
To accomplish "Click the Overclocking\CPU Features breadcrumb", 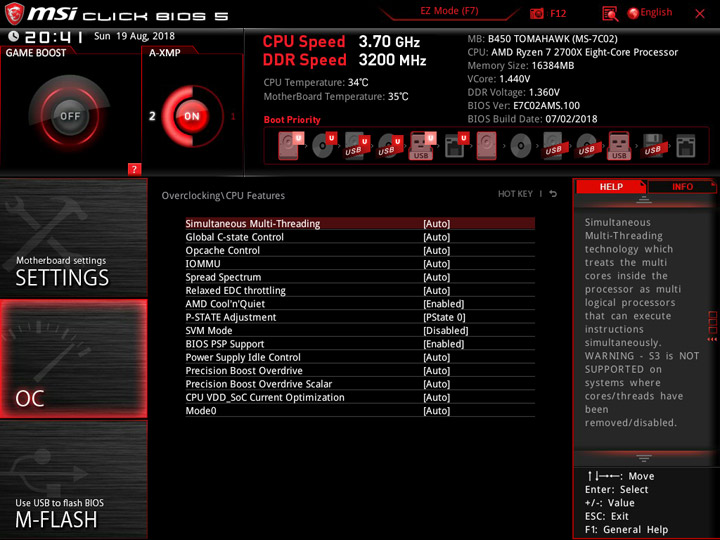I will pyautogui.click(x=223, y=196).
